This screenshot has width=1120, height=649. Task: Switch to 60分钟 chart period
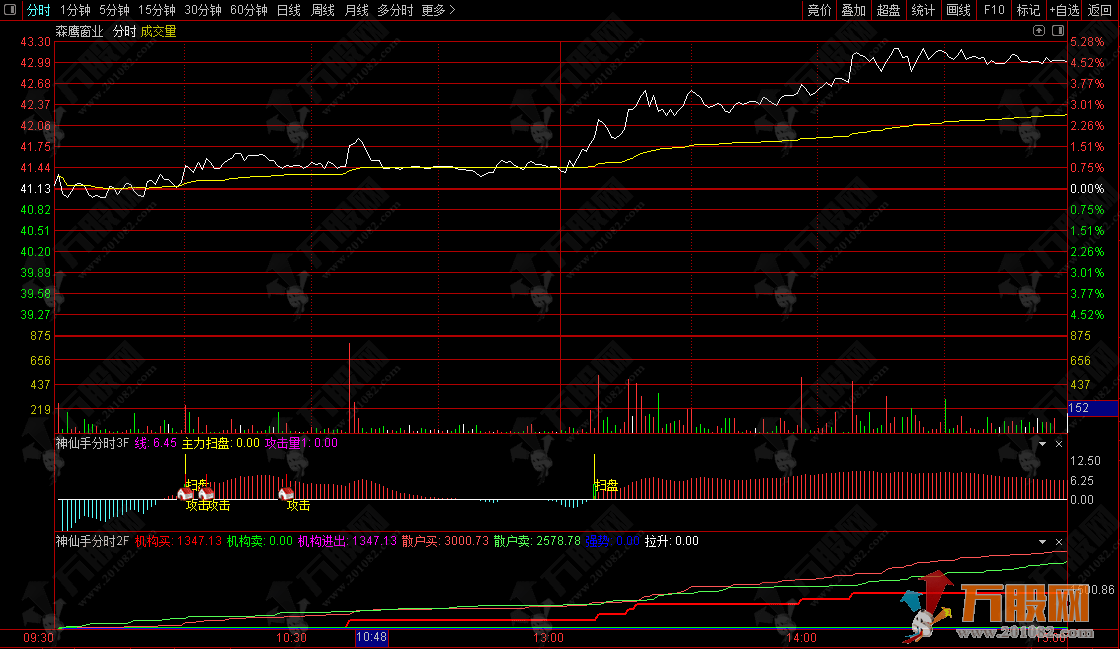(x=249, y=10)
